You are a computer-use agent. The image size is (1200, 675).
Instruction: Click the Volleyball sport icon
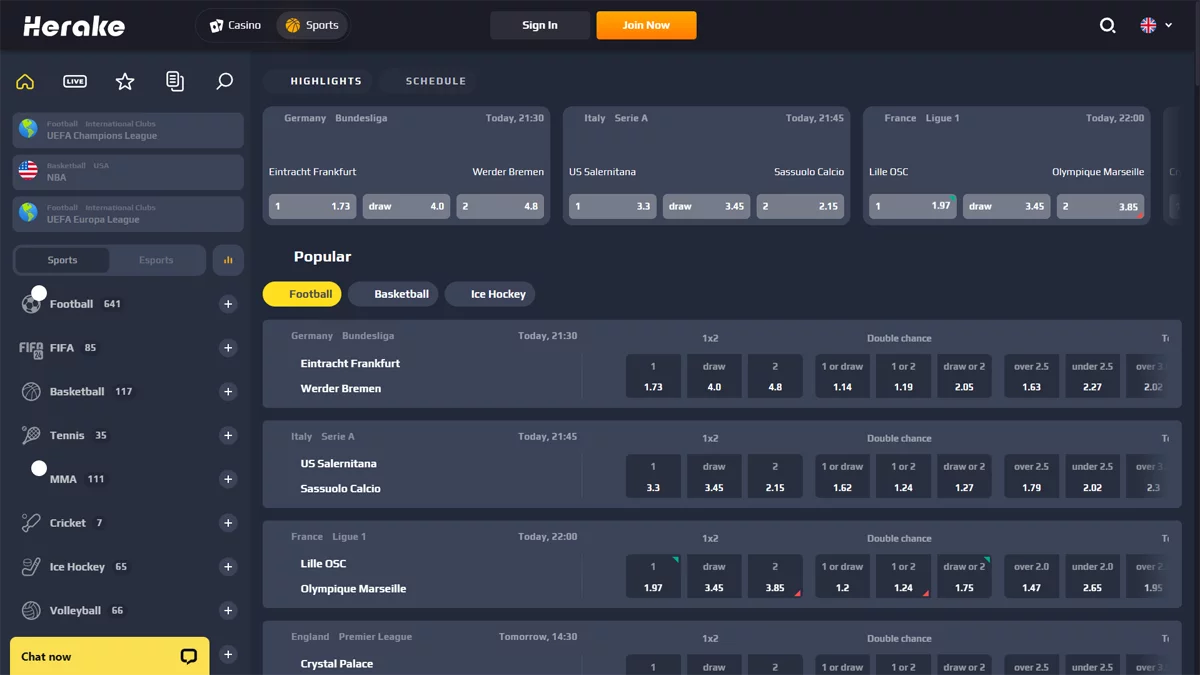pos(31,610)
